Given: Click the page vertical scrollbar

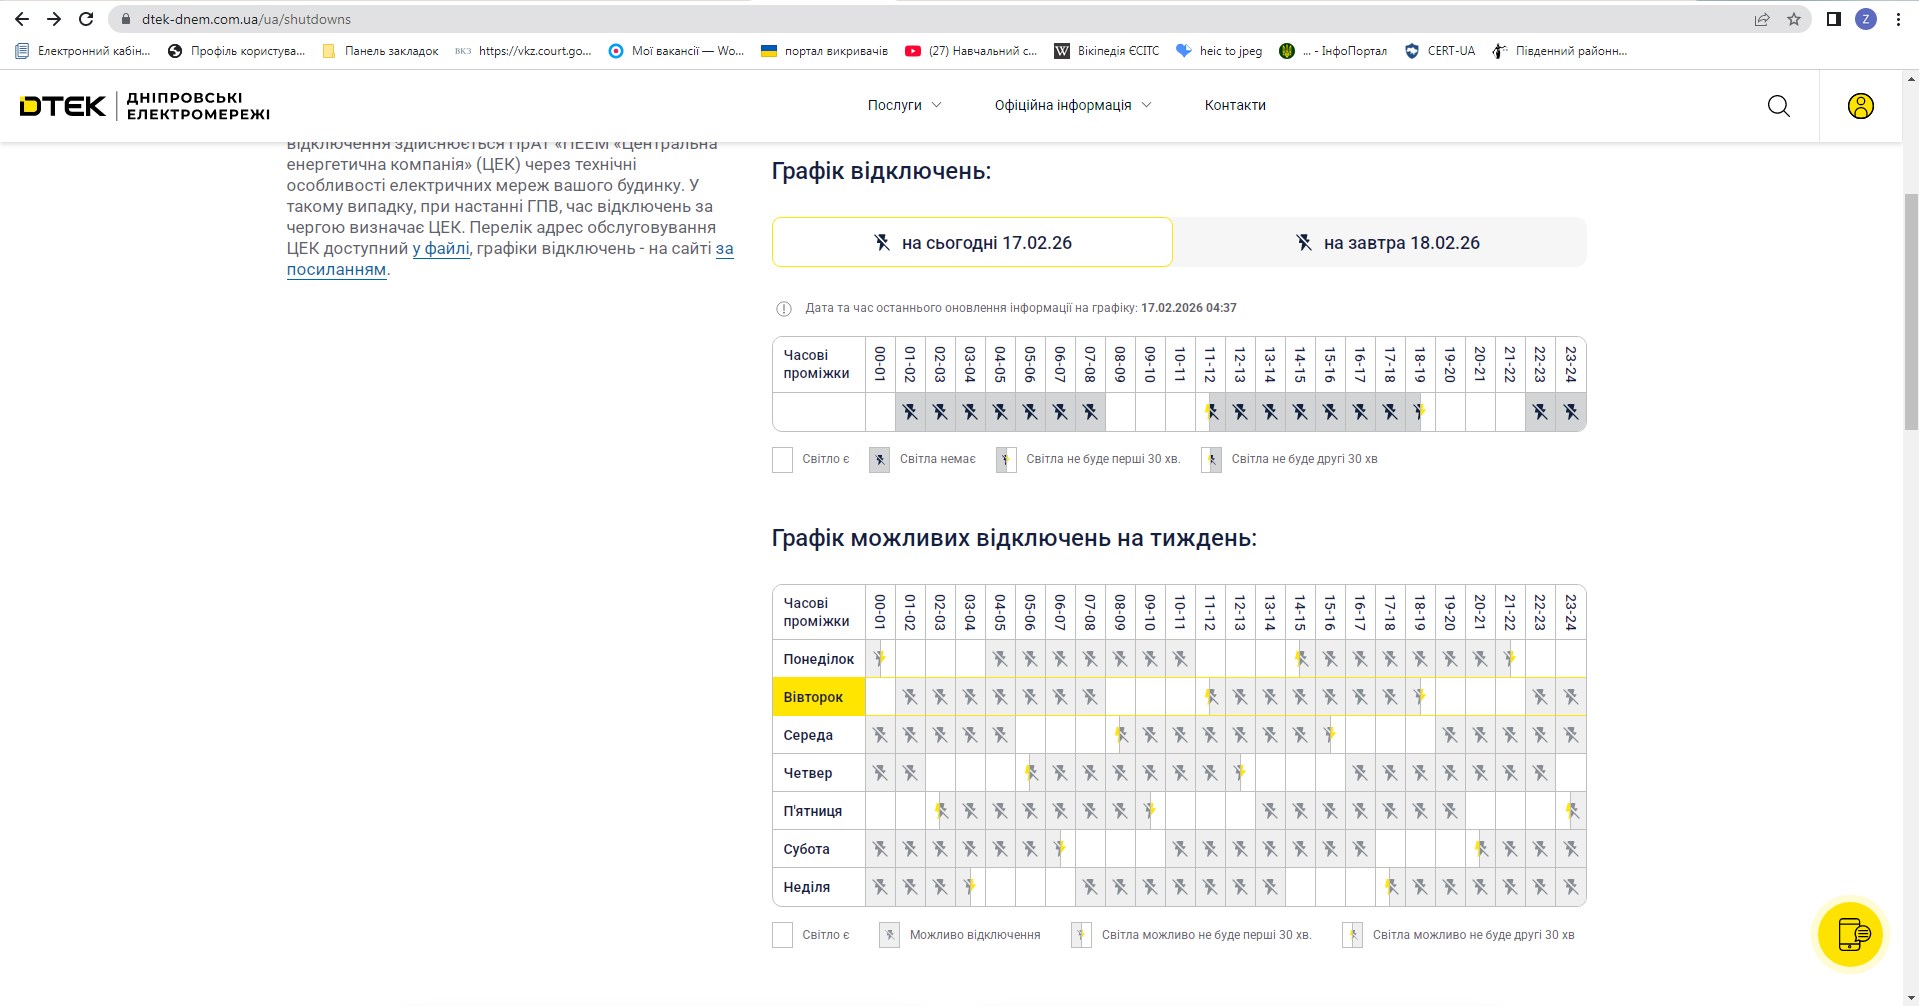Looking at the screenshot, I should click(x=1910, y=310).
